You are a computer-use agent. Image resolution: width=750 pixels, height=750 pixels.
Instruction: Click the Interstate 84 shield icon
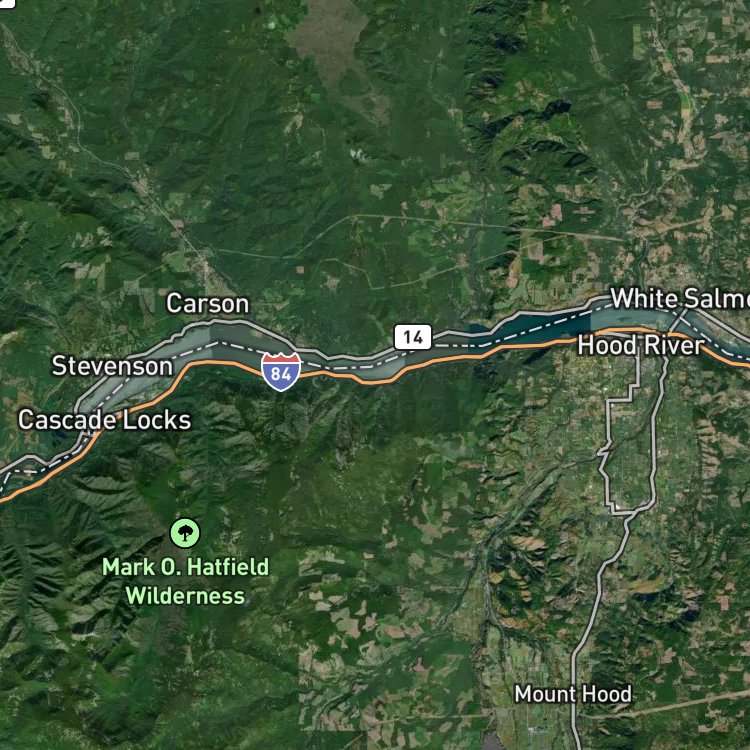(x=281, y=372)
